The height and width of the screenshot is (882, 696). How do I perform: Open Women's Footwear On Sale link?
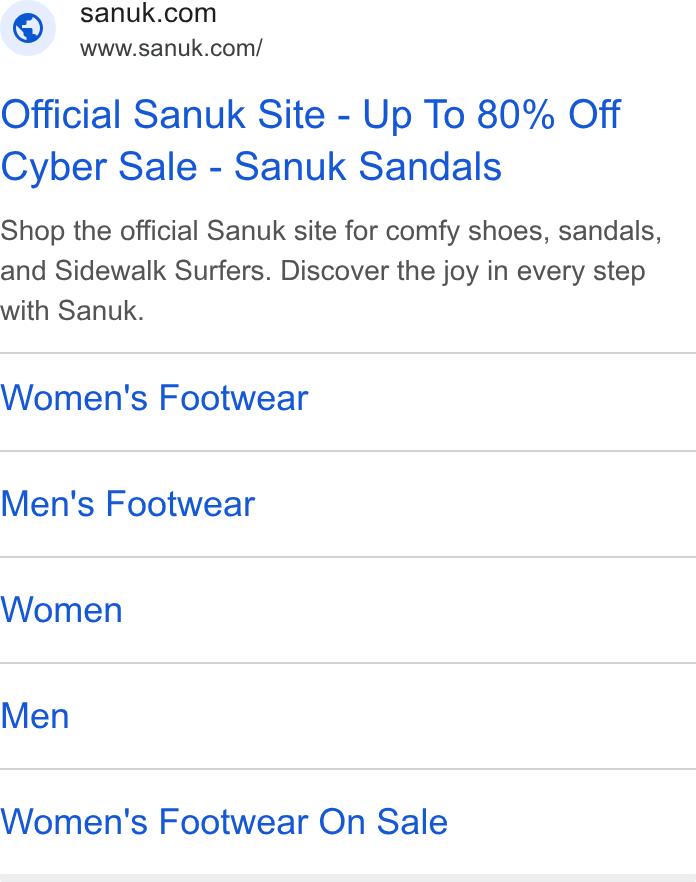pos(224,821)
